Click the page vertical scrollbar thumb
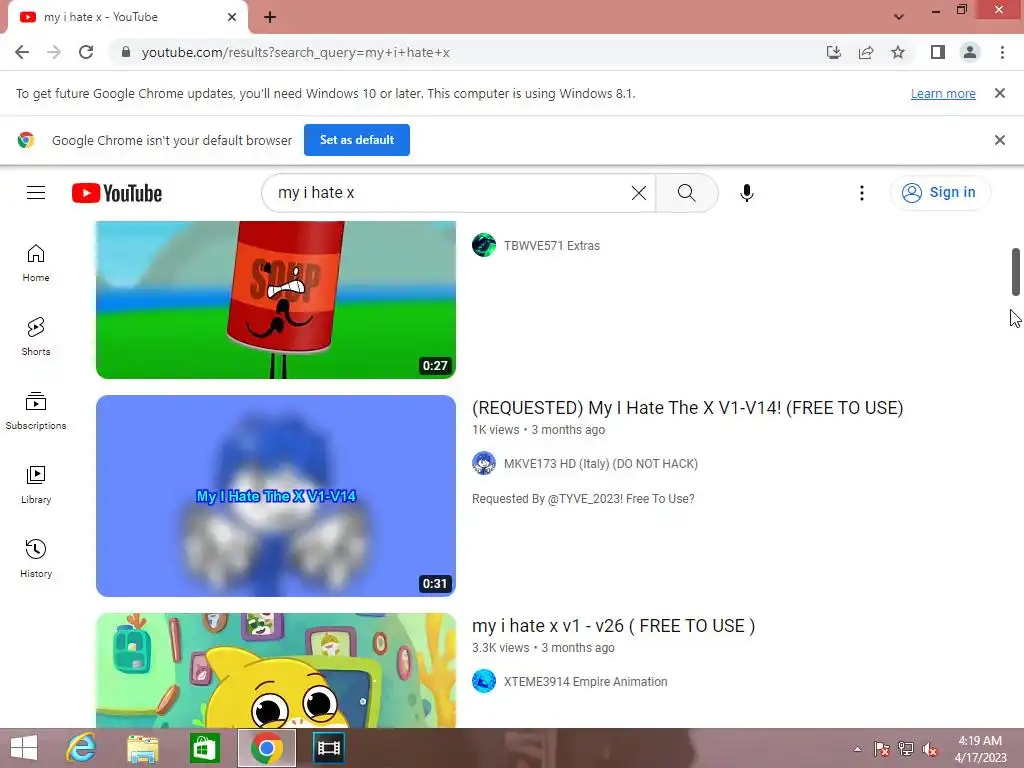The image size is (1024, 768). [x=1016, y=272]
